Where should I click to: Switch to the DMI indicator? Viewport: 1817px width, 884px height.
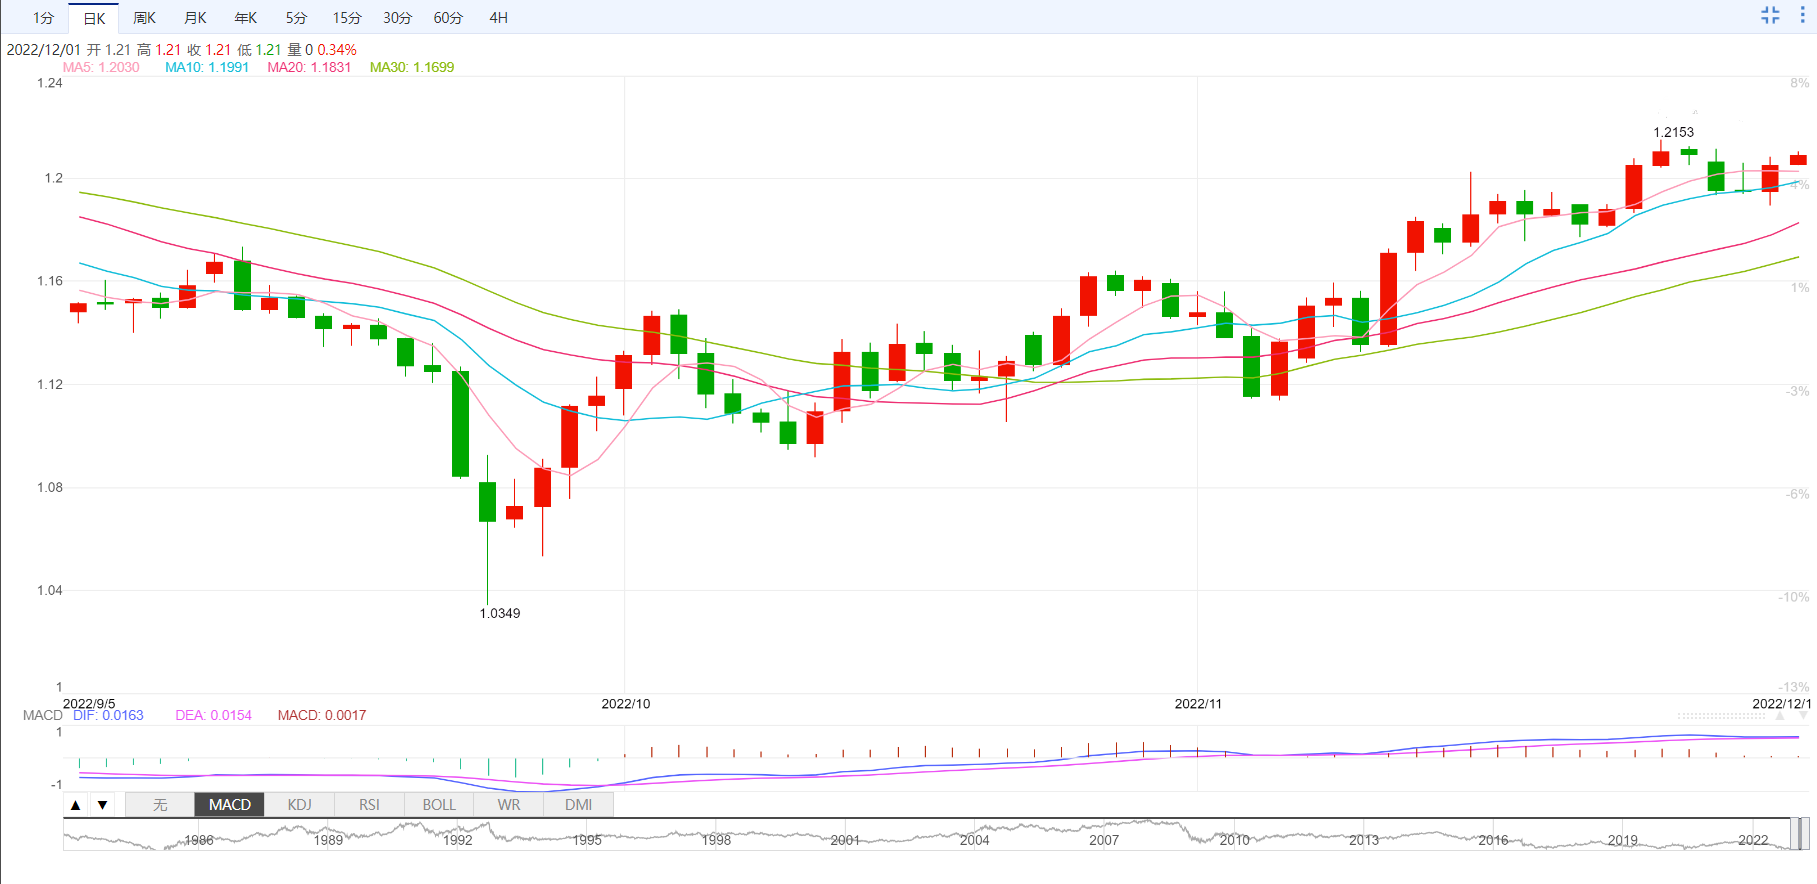click(578, 805)
